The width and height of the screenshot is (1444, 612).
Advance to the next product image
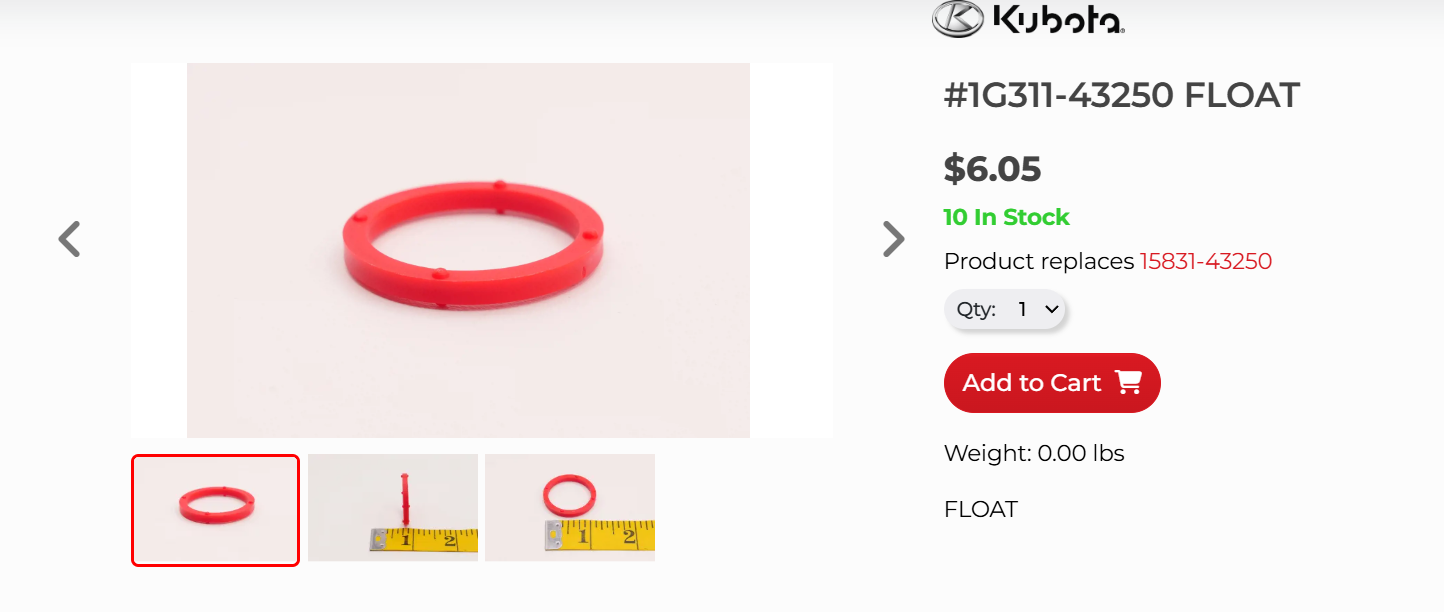[x=893, y=239]
